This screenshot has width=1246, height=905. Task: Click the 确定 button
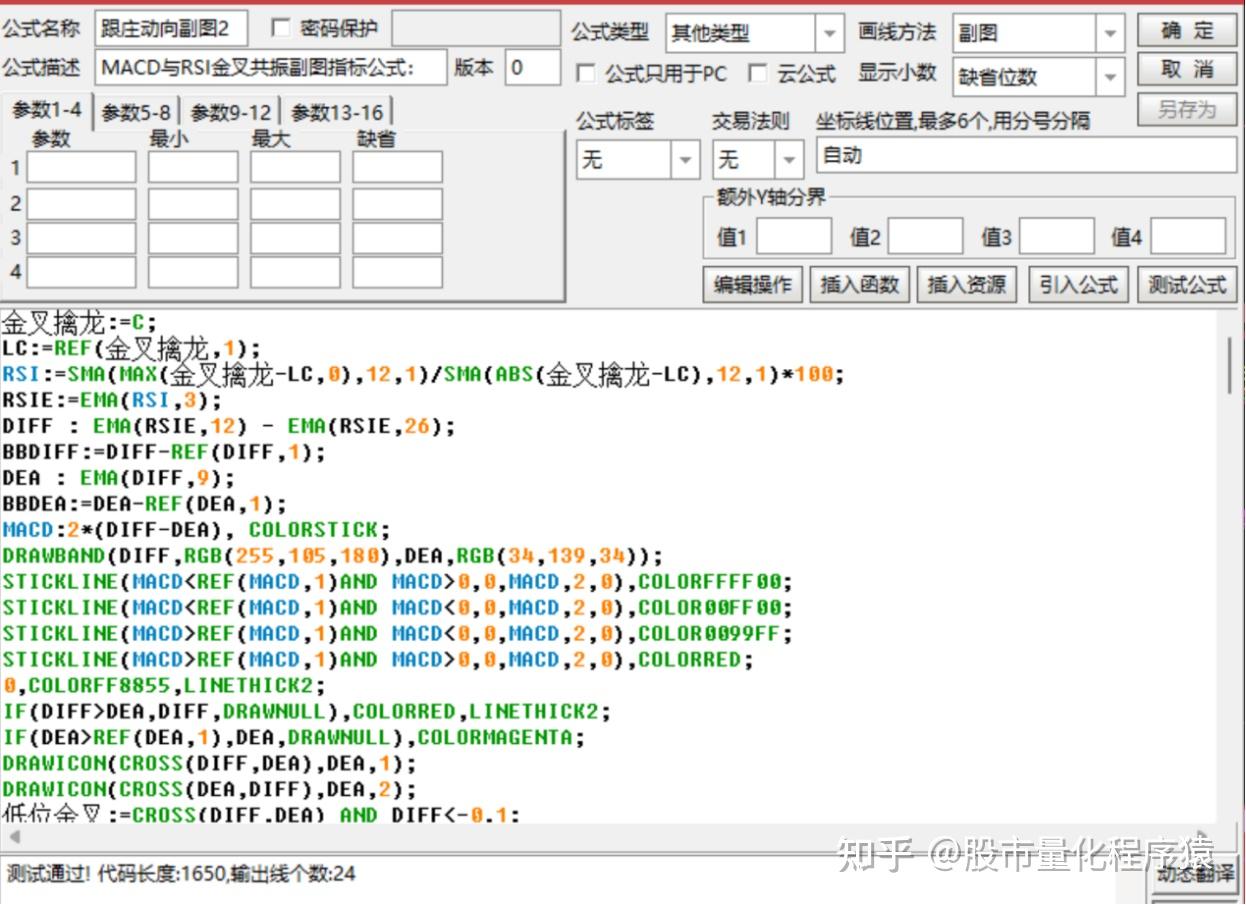coord(1187,31)
